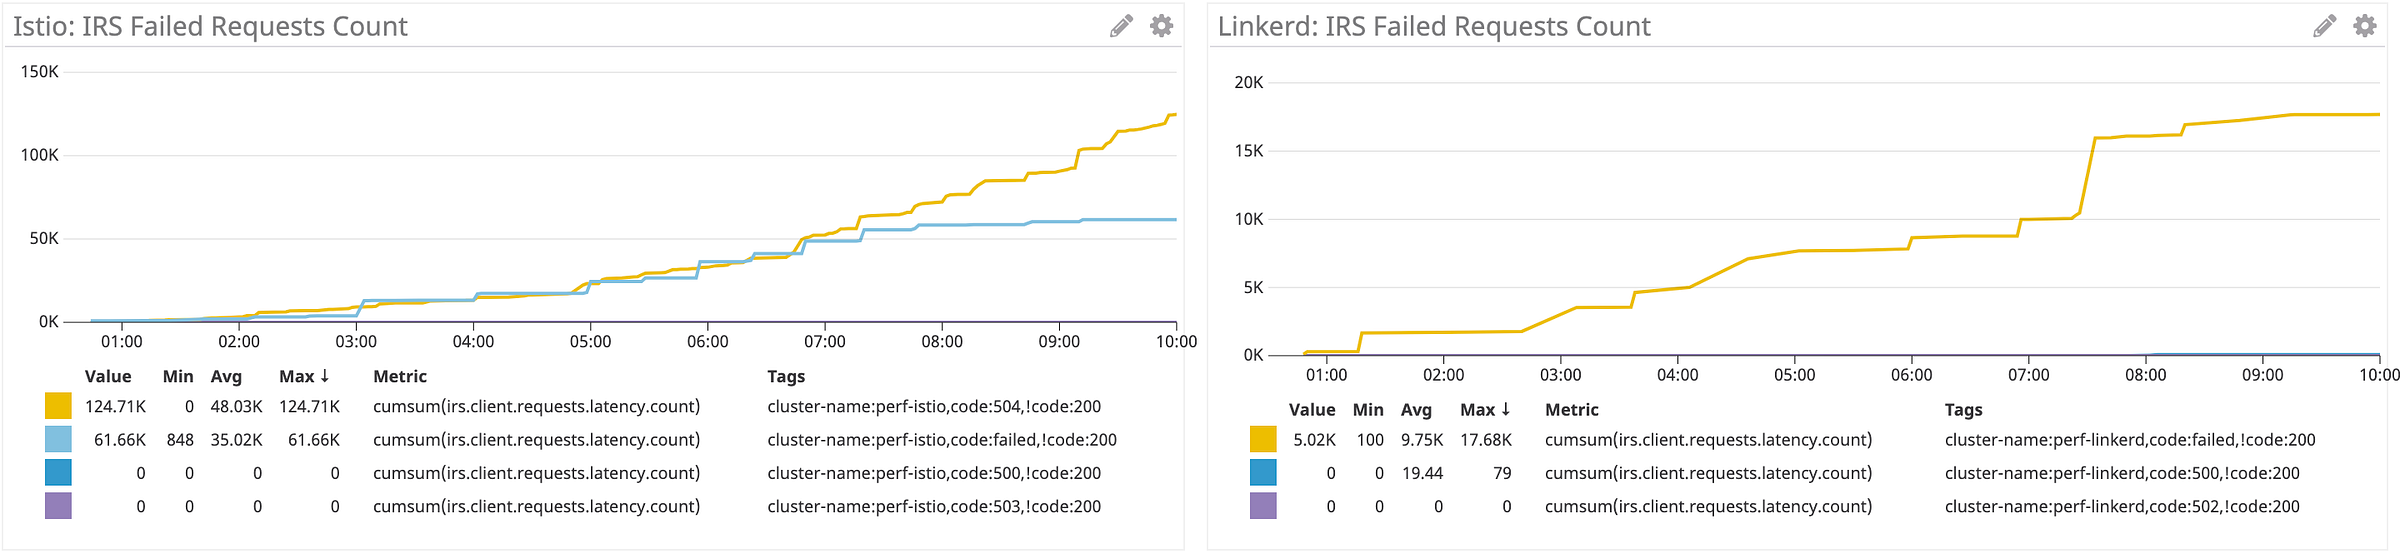Sort Istio legend by Max column header
Image resolution: width=2400 pixels, height=558 pixels.
tap(304, 376)
